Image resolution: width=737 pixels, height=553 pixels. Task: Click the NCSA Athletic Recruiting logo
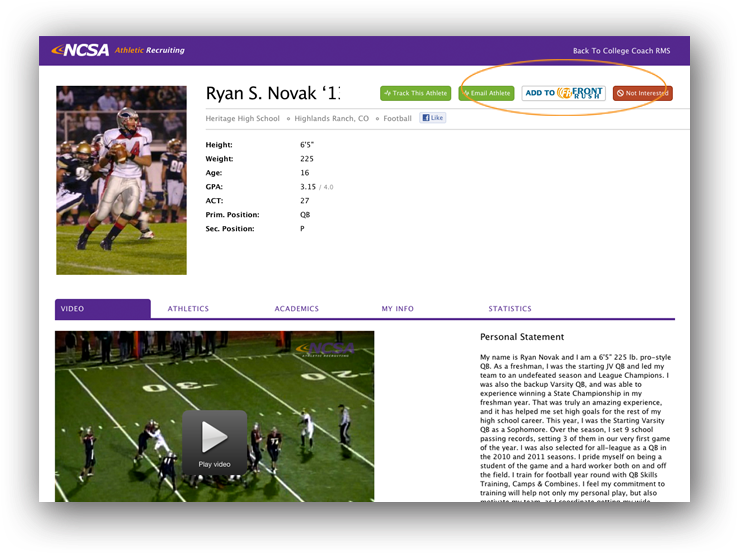(118, 50)
